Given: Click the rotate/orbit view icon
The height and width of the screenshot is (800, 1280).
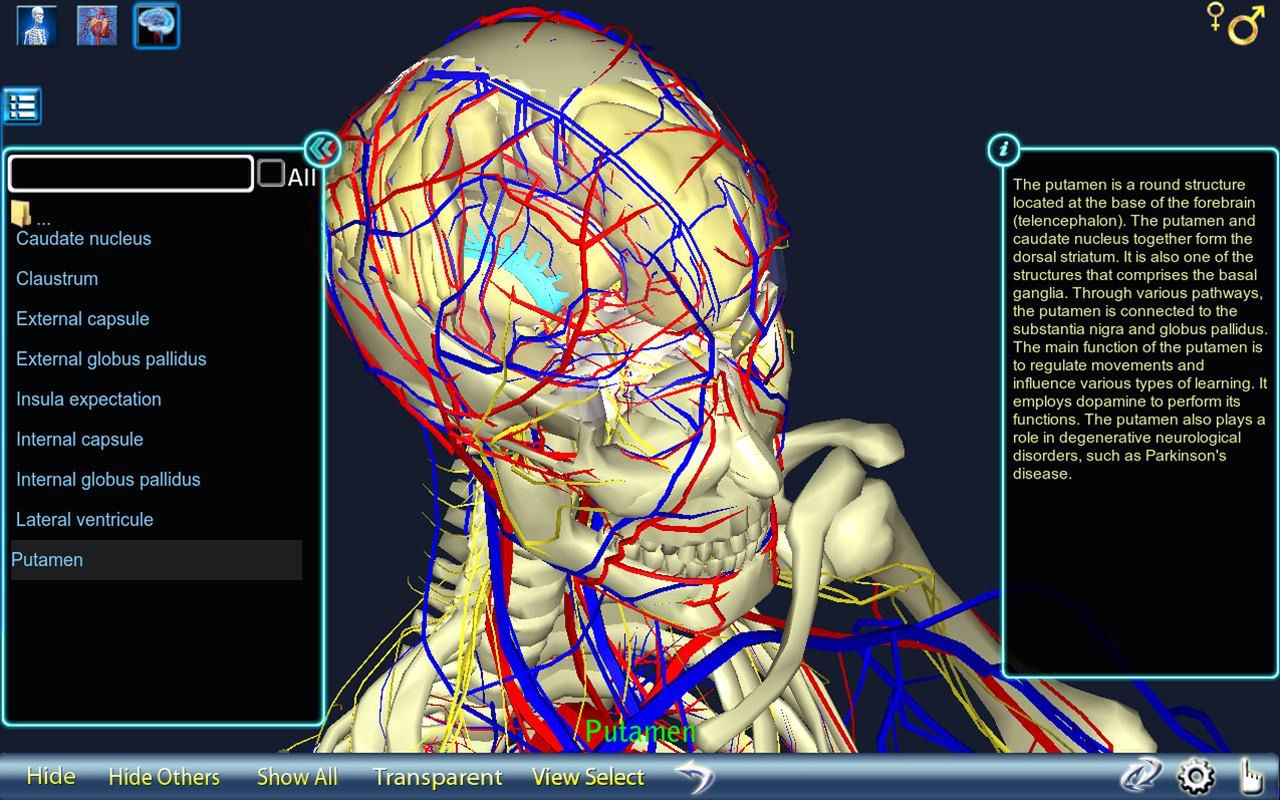Looking at the screenshot, I should (1140, 775).
